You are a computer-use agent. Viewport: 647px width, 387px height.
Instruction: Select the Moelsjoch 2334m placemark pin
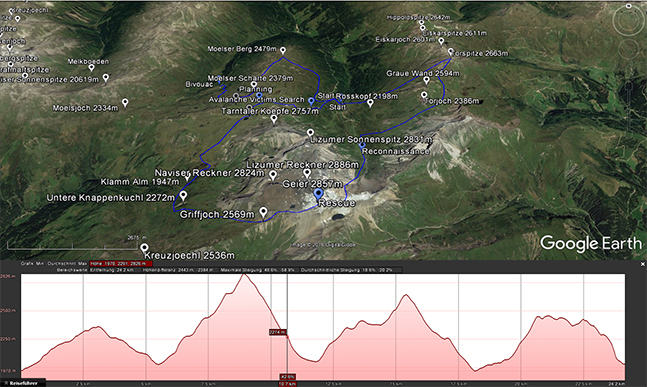(x=125, y=102)
